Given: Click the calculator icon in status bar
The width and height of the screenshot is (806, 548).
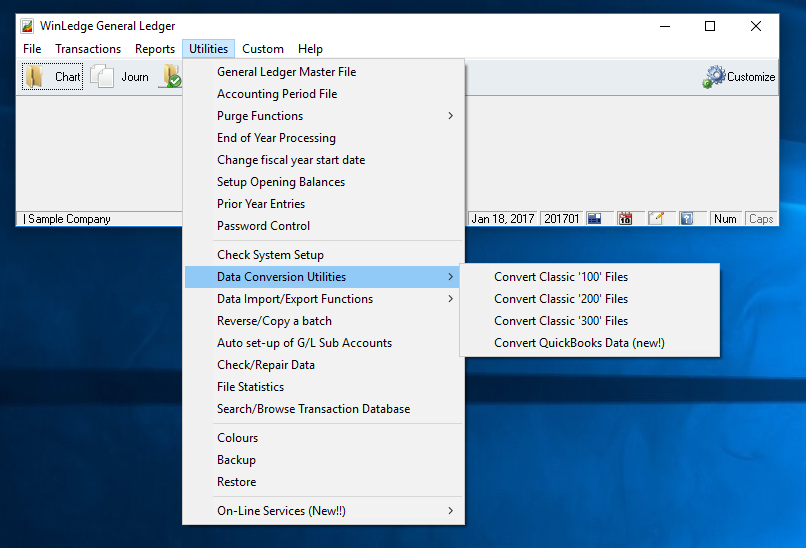Looking at the screenshot, I should [x=594, y=219].
